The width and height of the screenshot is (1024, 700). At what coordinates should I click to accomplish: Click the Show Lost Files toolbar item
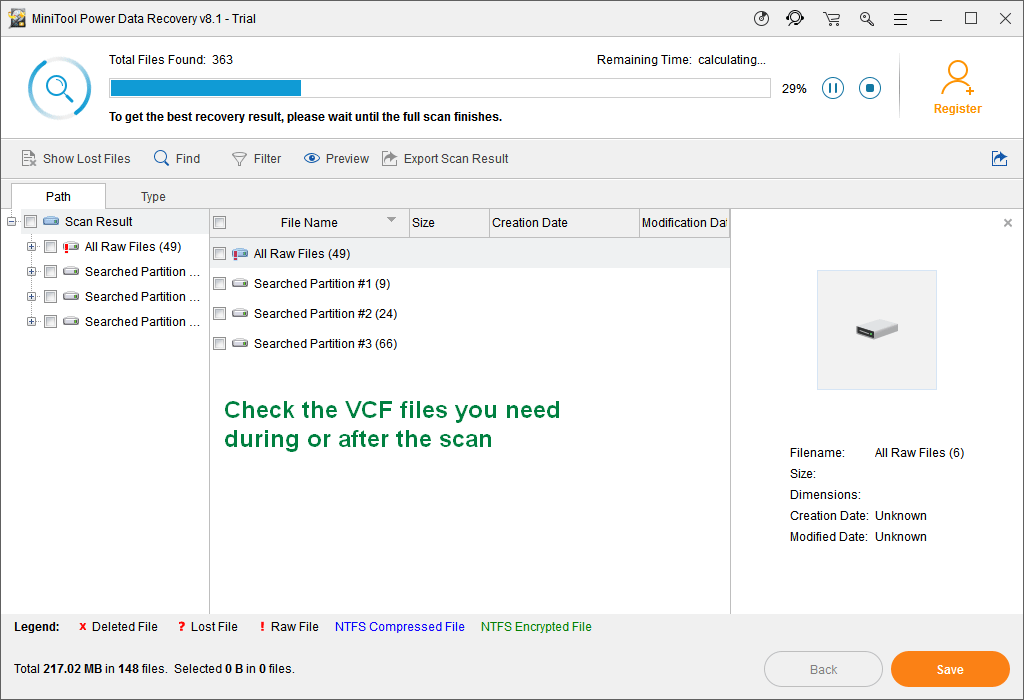(76, 159)
